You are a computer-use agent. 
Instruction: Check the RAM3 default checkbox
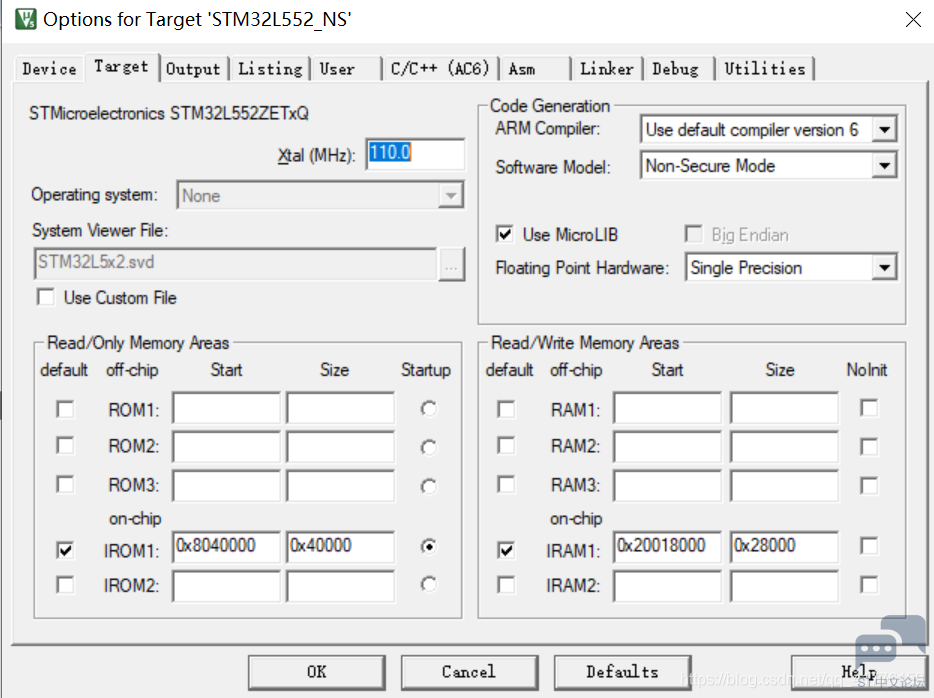506,484
